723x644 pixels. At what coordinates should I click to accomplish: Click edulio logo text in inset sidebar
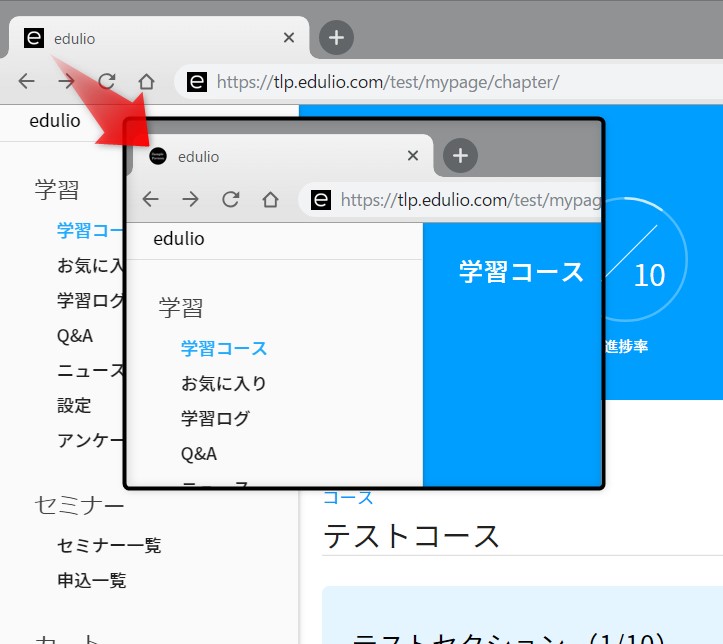(179, 239)
